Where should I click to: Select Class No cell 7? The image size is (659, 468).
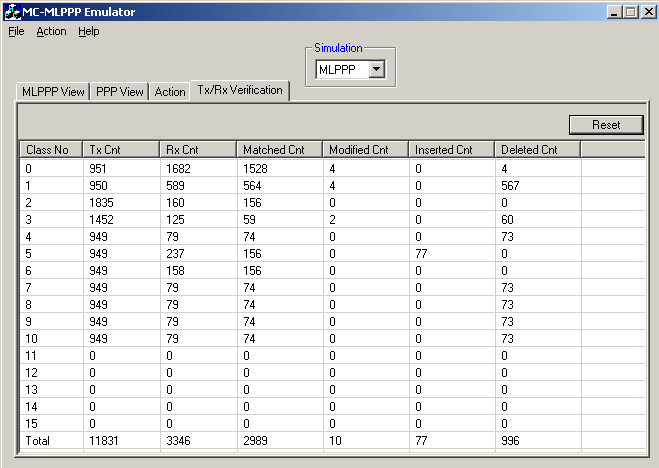coord(28,288)
